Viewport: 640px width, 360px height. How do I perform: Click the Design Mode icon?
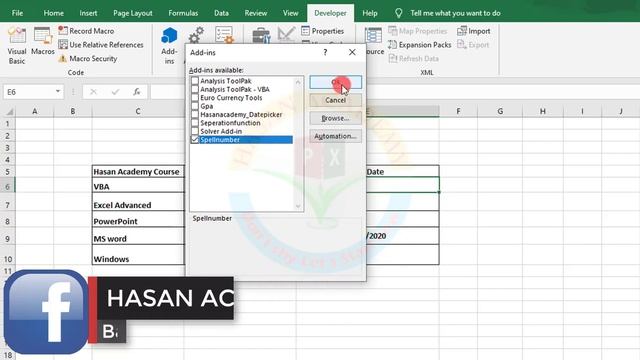point(286,34)
